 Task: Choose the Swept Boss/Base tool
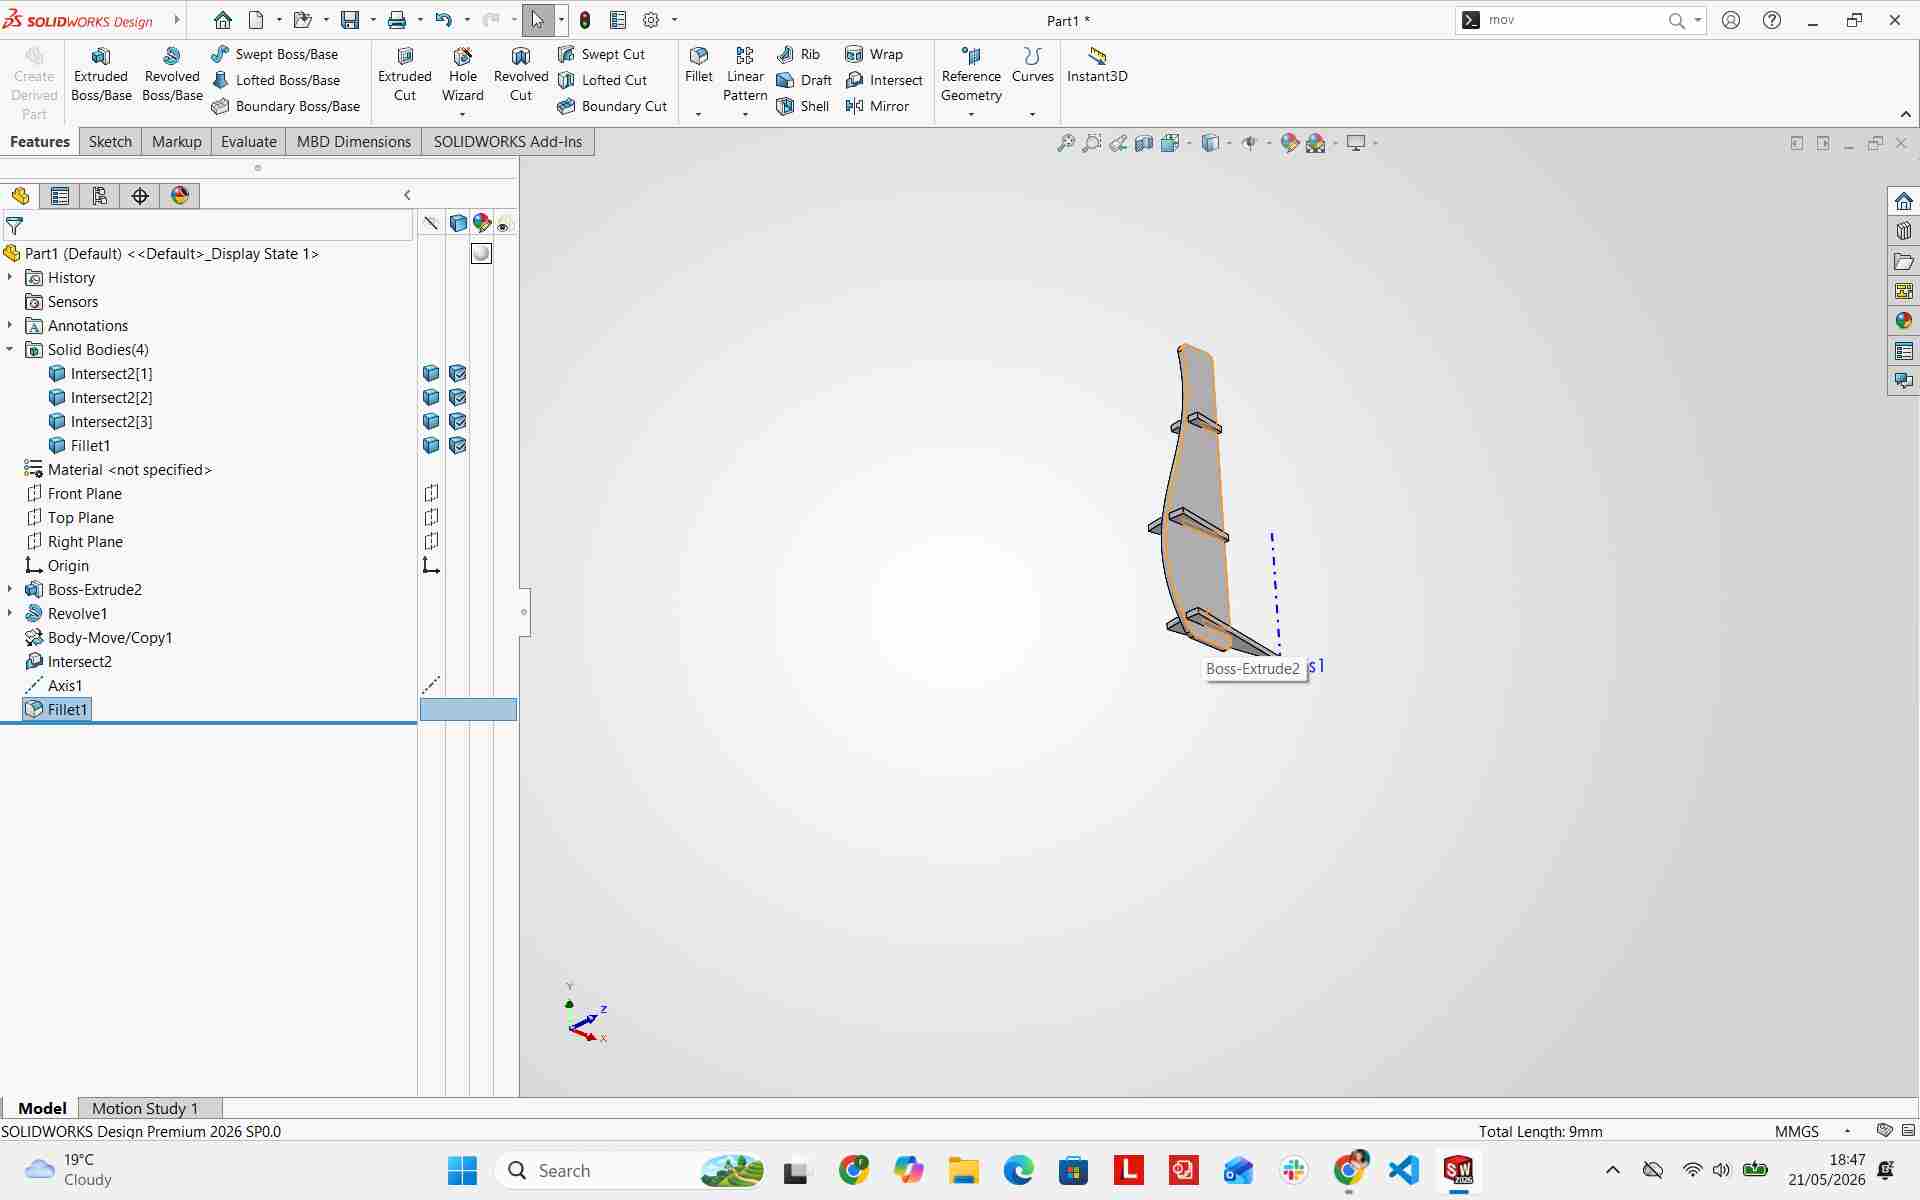pos(275,54)
